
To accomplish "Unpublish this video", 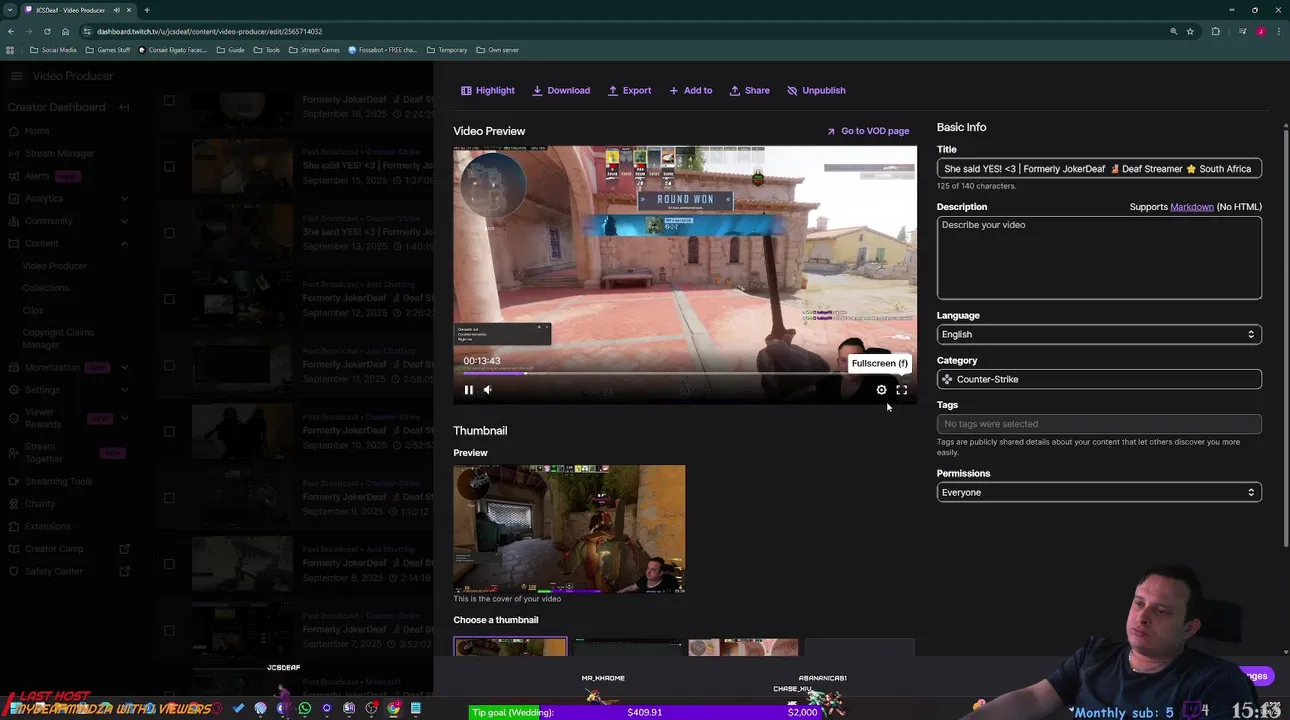I will tap(816, 90).
